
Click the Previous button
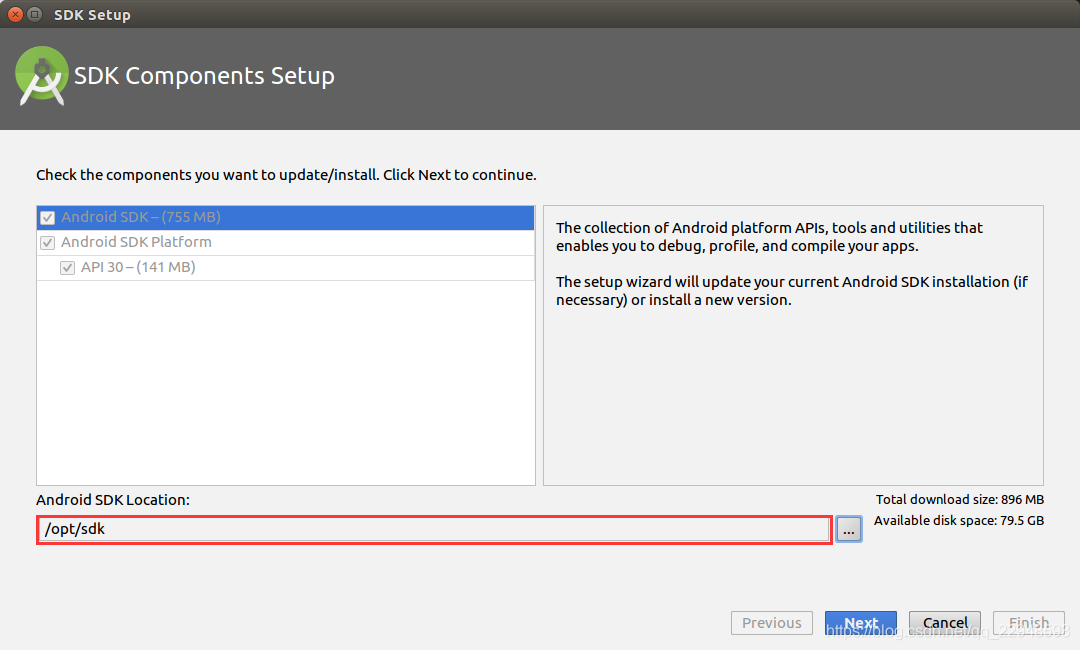[x=771, y=623]
